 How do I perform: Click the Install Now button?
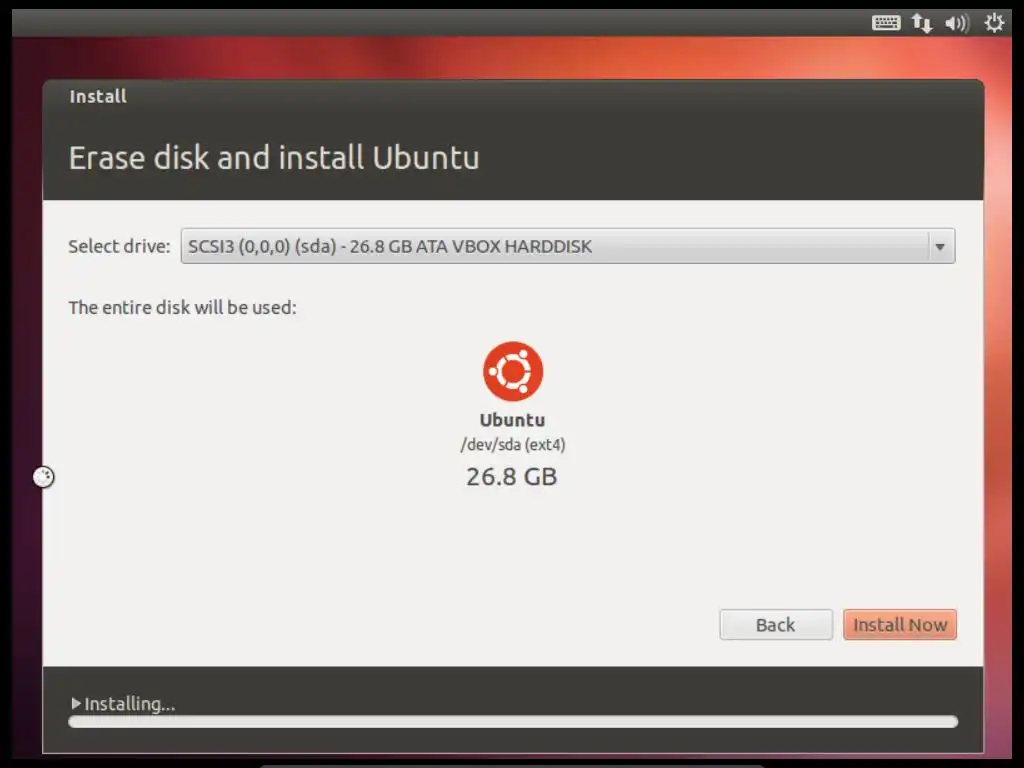pos(899,625)
